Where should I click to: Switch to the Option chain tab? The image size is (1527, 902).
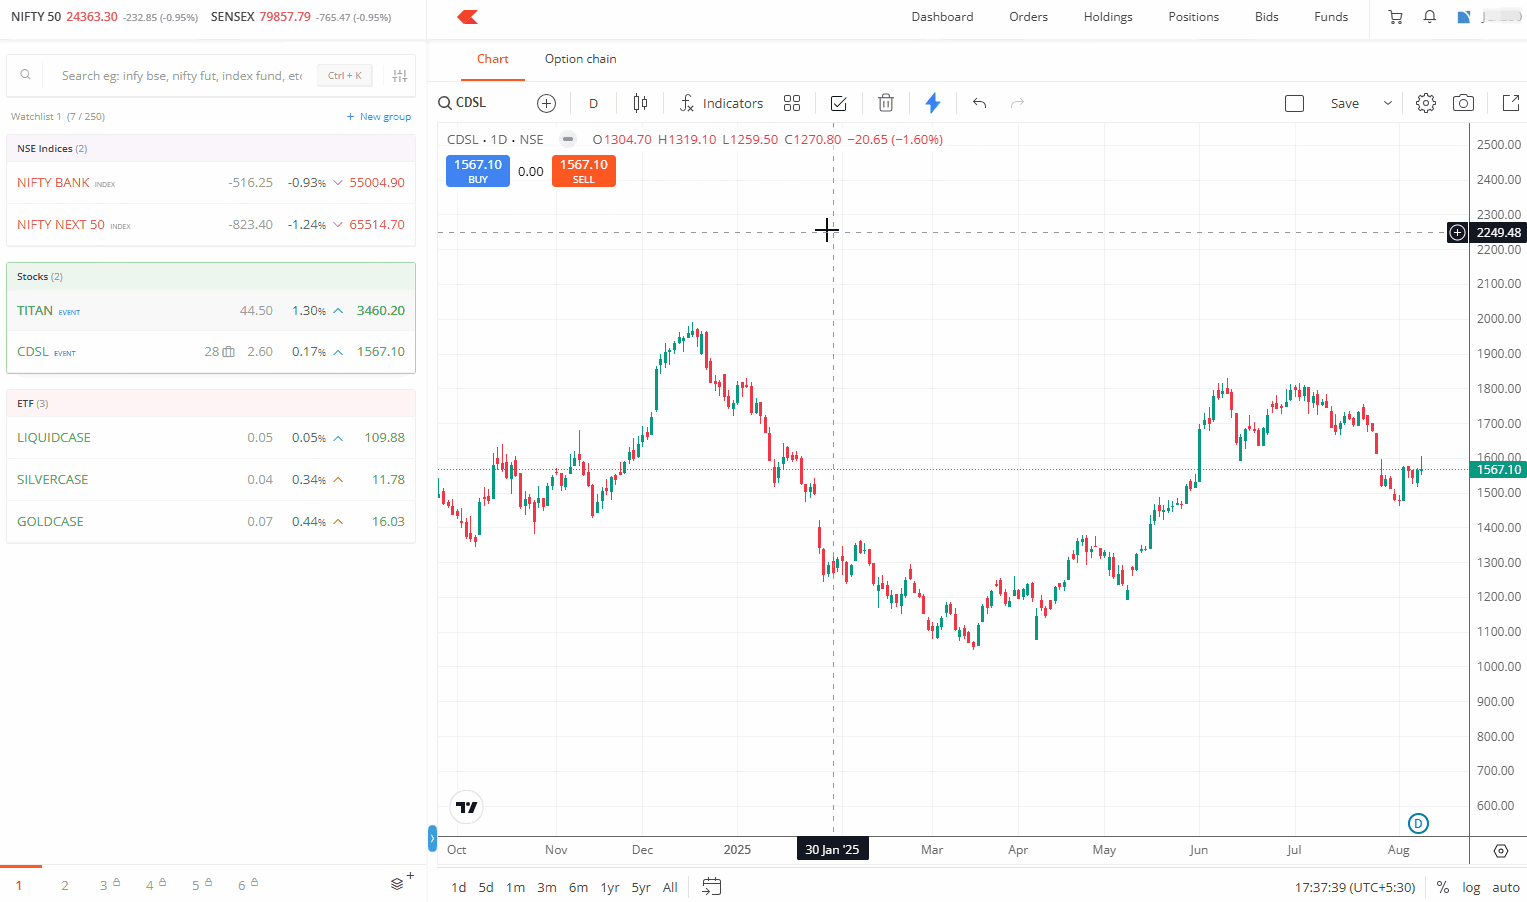coord(580,59)
